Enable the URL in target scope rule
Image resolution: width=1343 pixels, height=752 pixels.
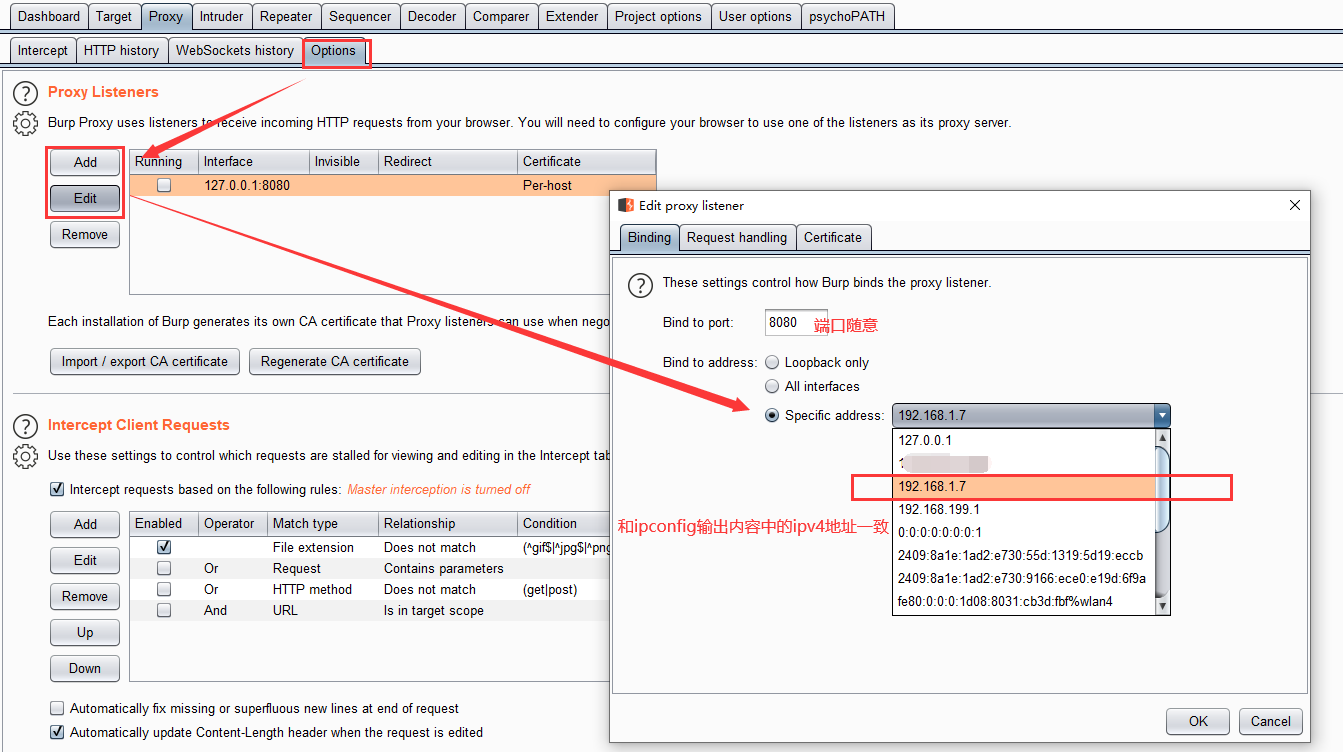point(164,610)
